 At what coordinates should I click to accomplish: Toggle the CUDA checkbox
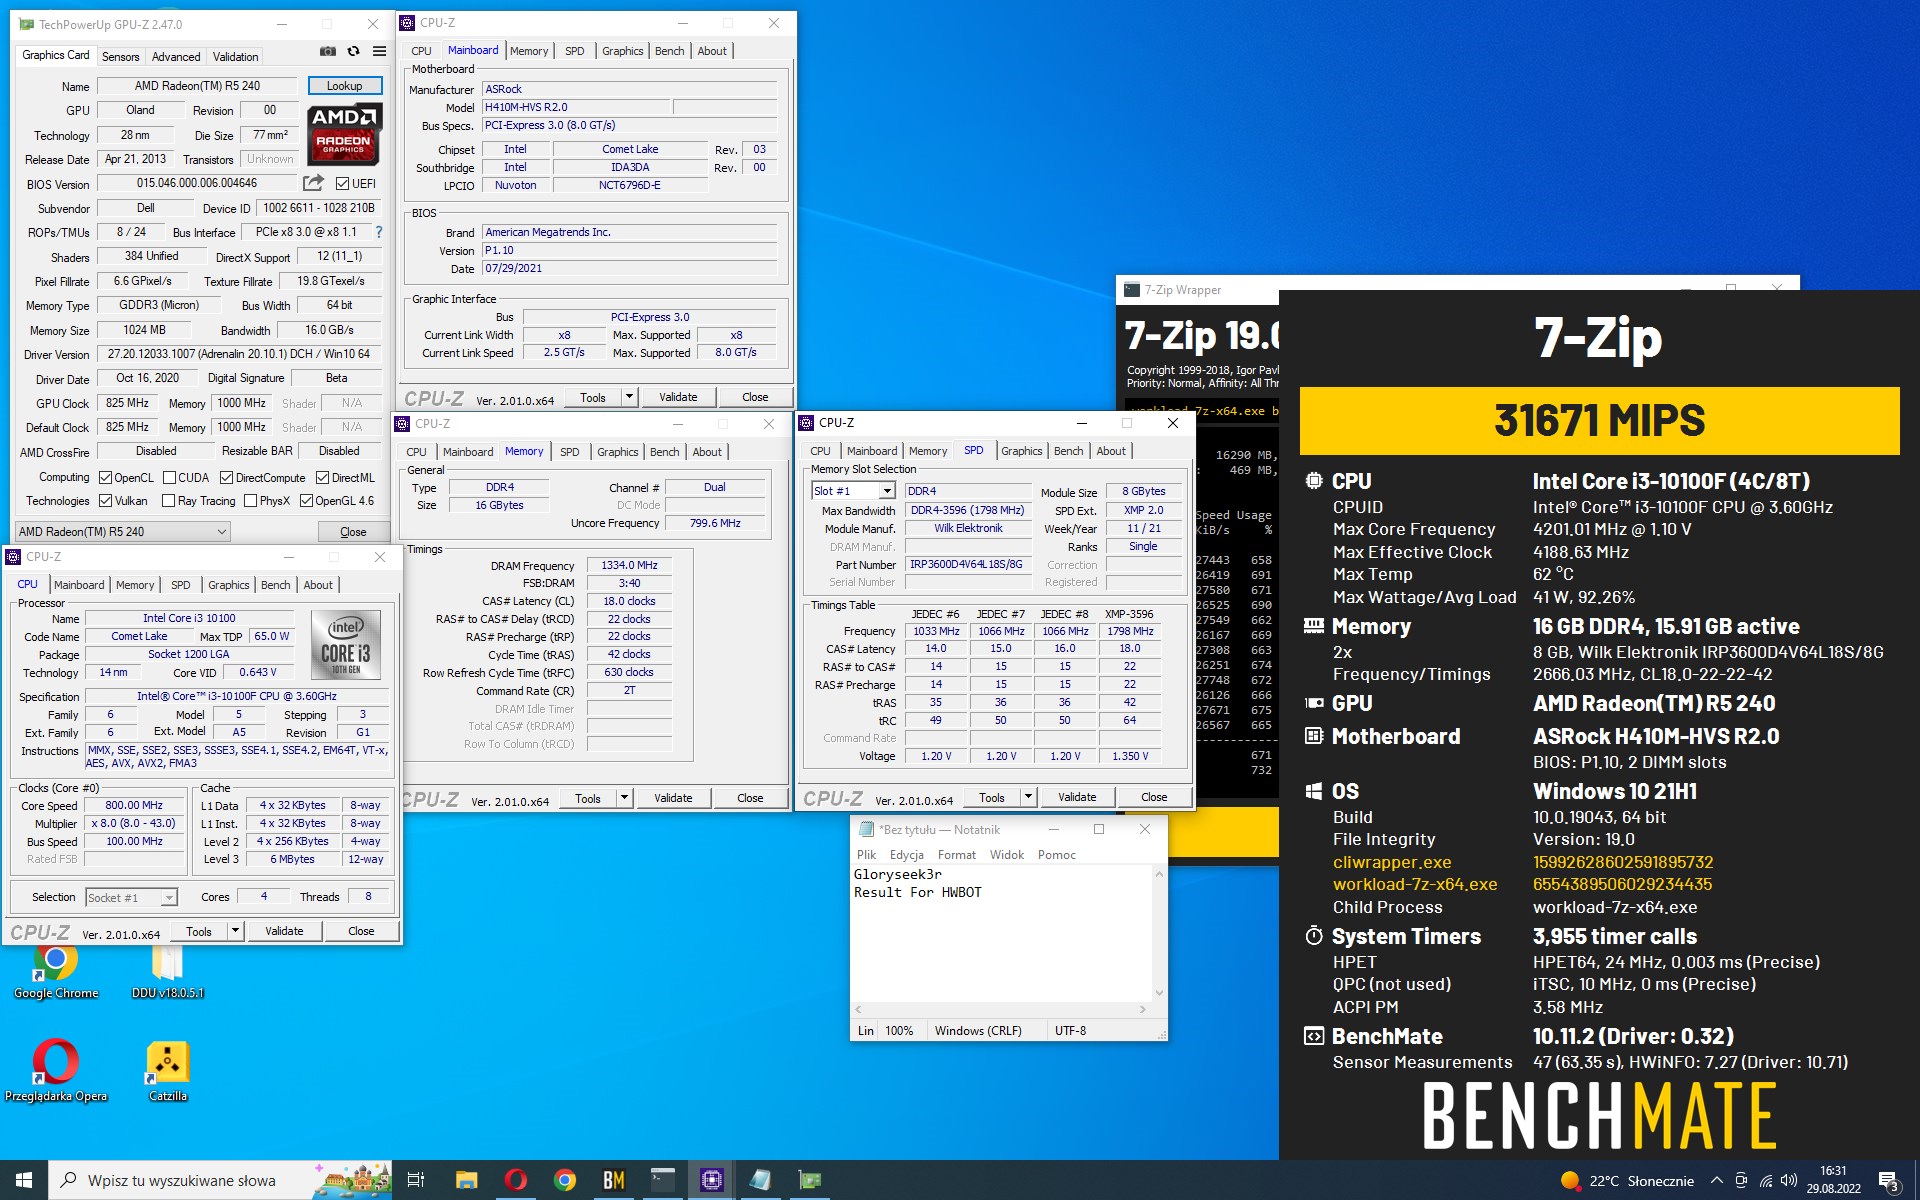coord(169,478)
